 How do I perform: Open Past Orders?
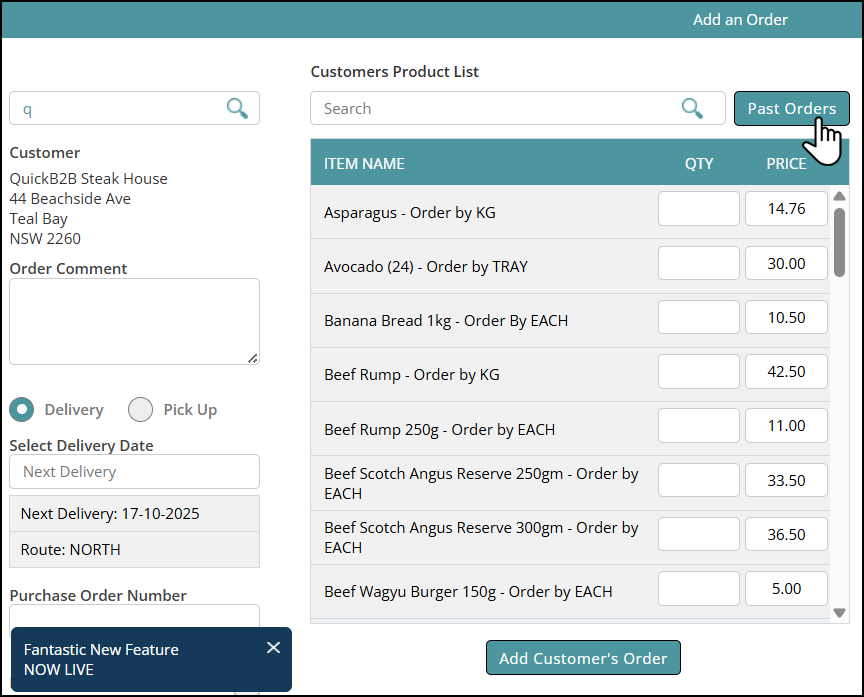[791, 108]
